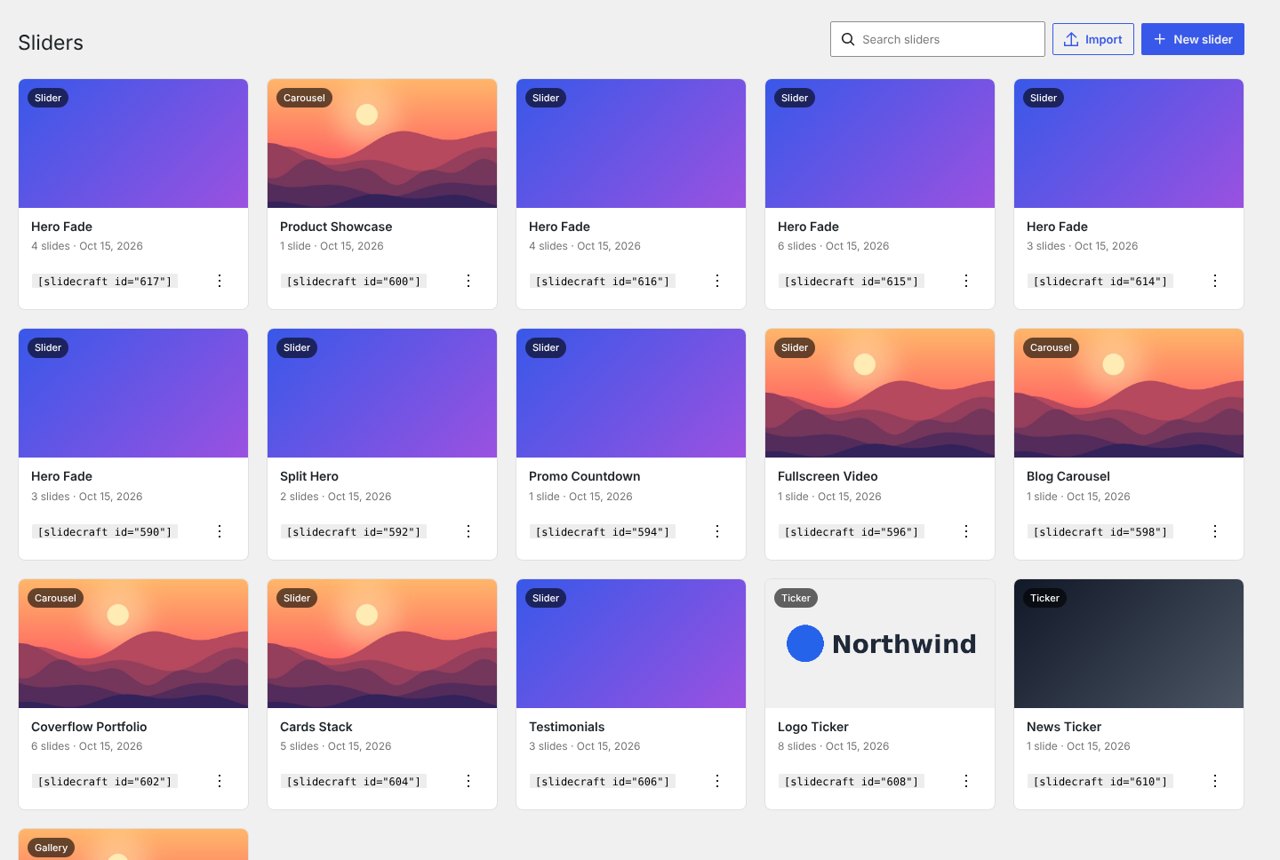Copy shortcode [slidecraft id="606"]
The height and width of the screenshot is (860, 1280).
(x=602, y=781)
